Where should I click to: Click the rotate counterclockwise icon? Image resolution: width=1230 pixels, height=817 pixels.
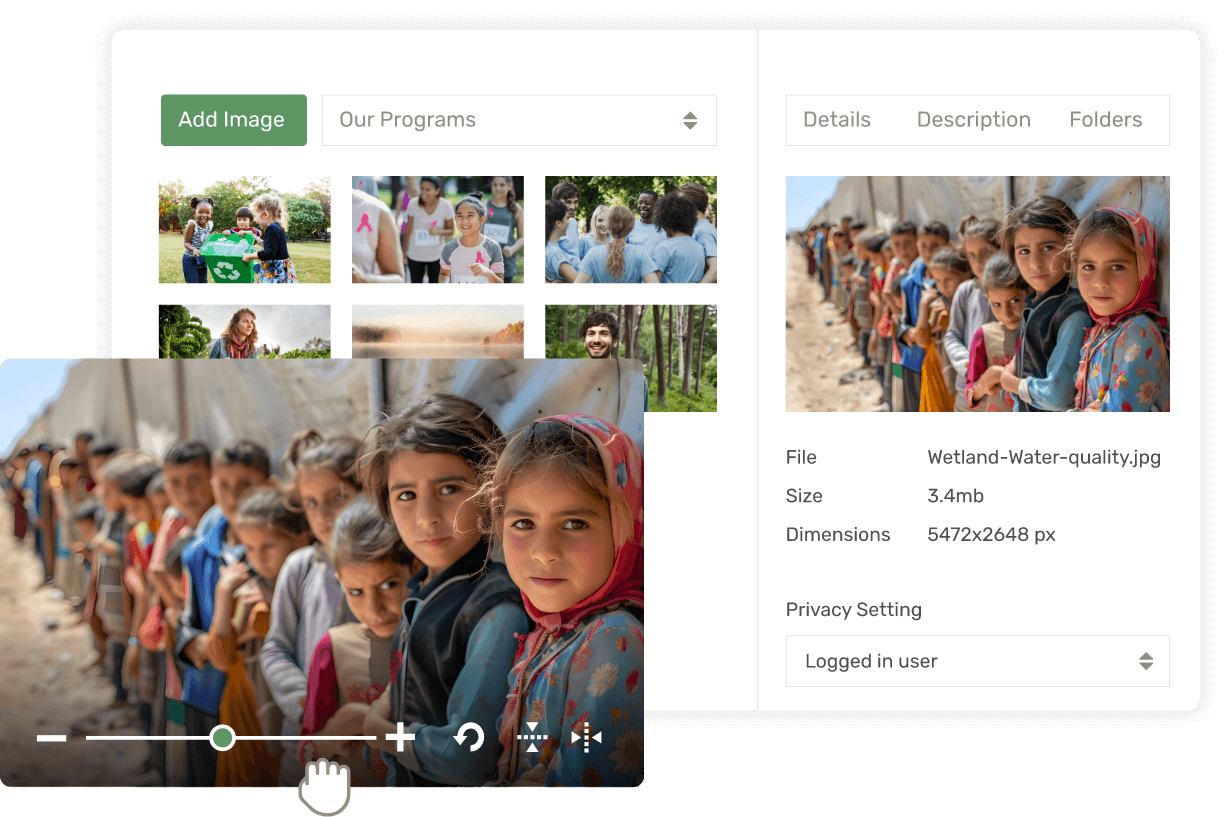[x=468, y=739]
